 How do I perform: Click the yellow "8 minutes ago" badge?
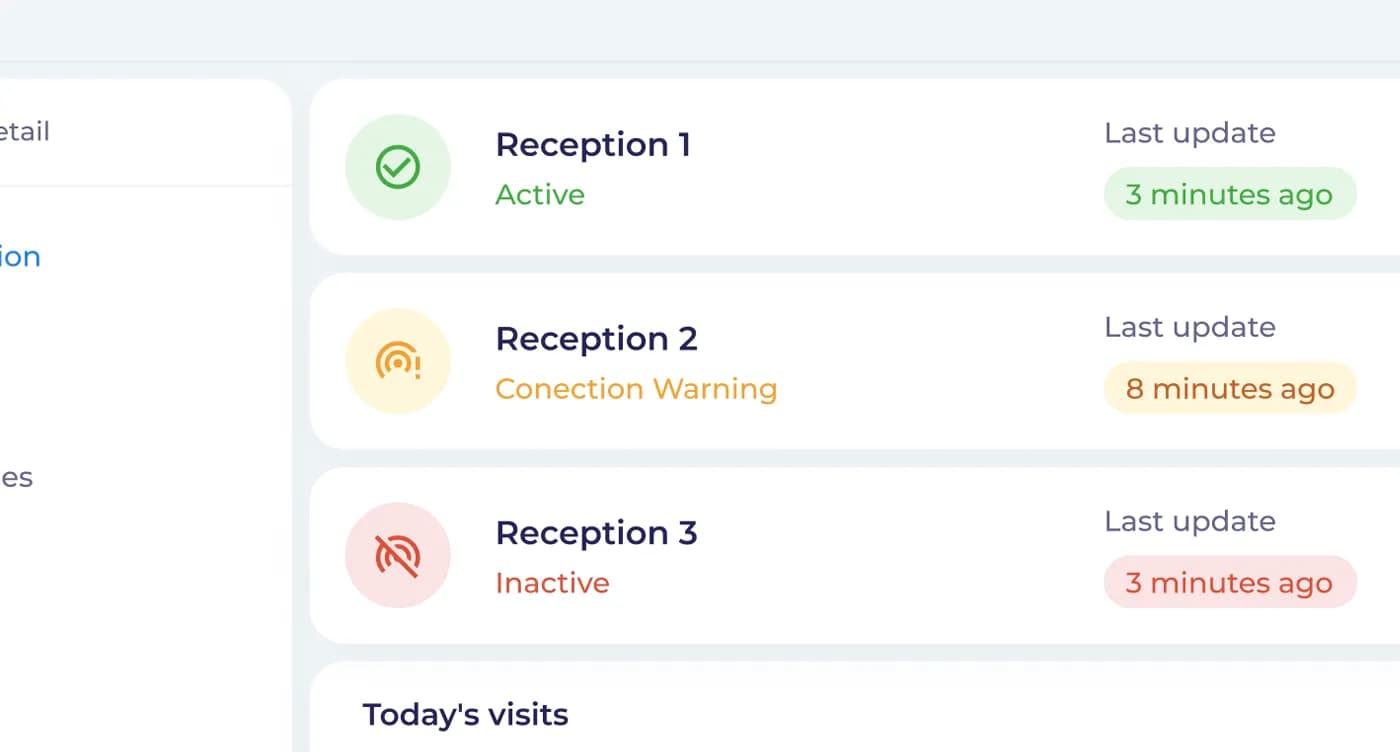(1229, 388)
